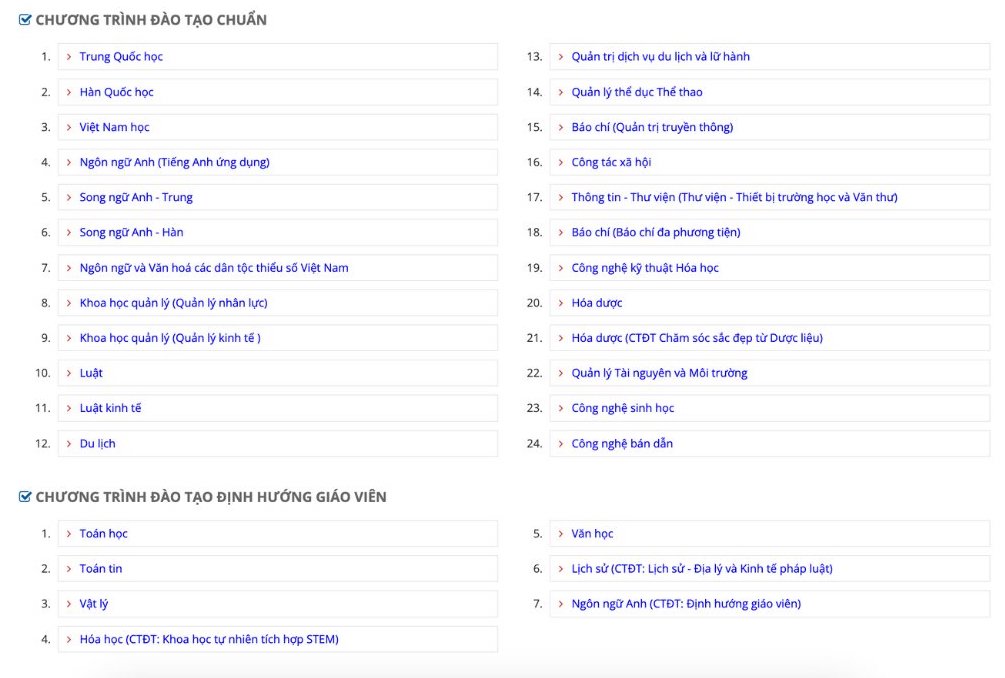Image resolution: width=1005 pixels, height=678 pixels.
Task: Open Báo chí (Quản trị truyền thông) link
Action: click(652, 127)
